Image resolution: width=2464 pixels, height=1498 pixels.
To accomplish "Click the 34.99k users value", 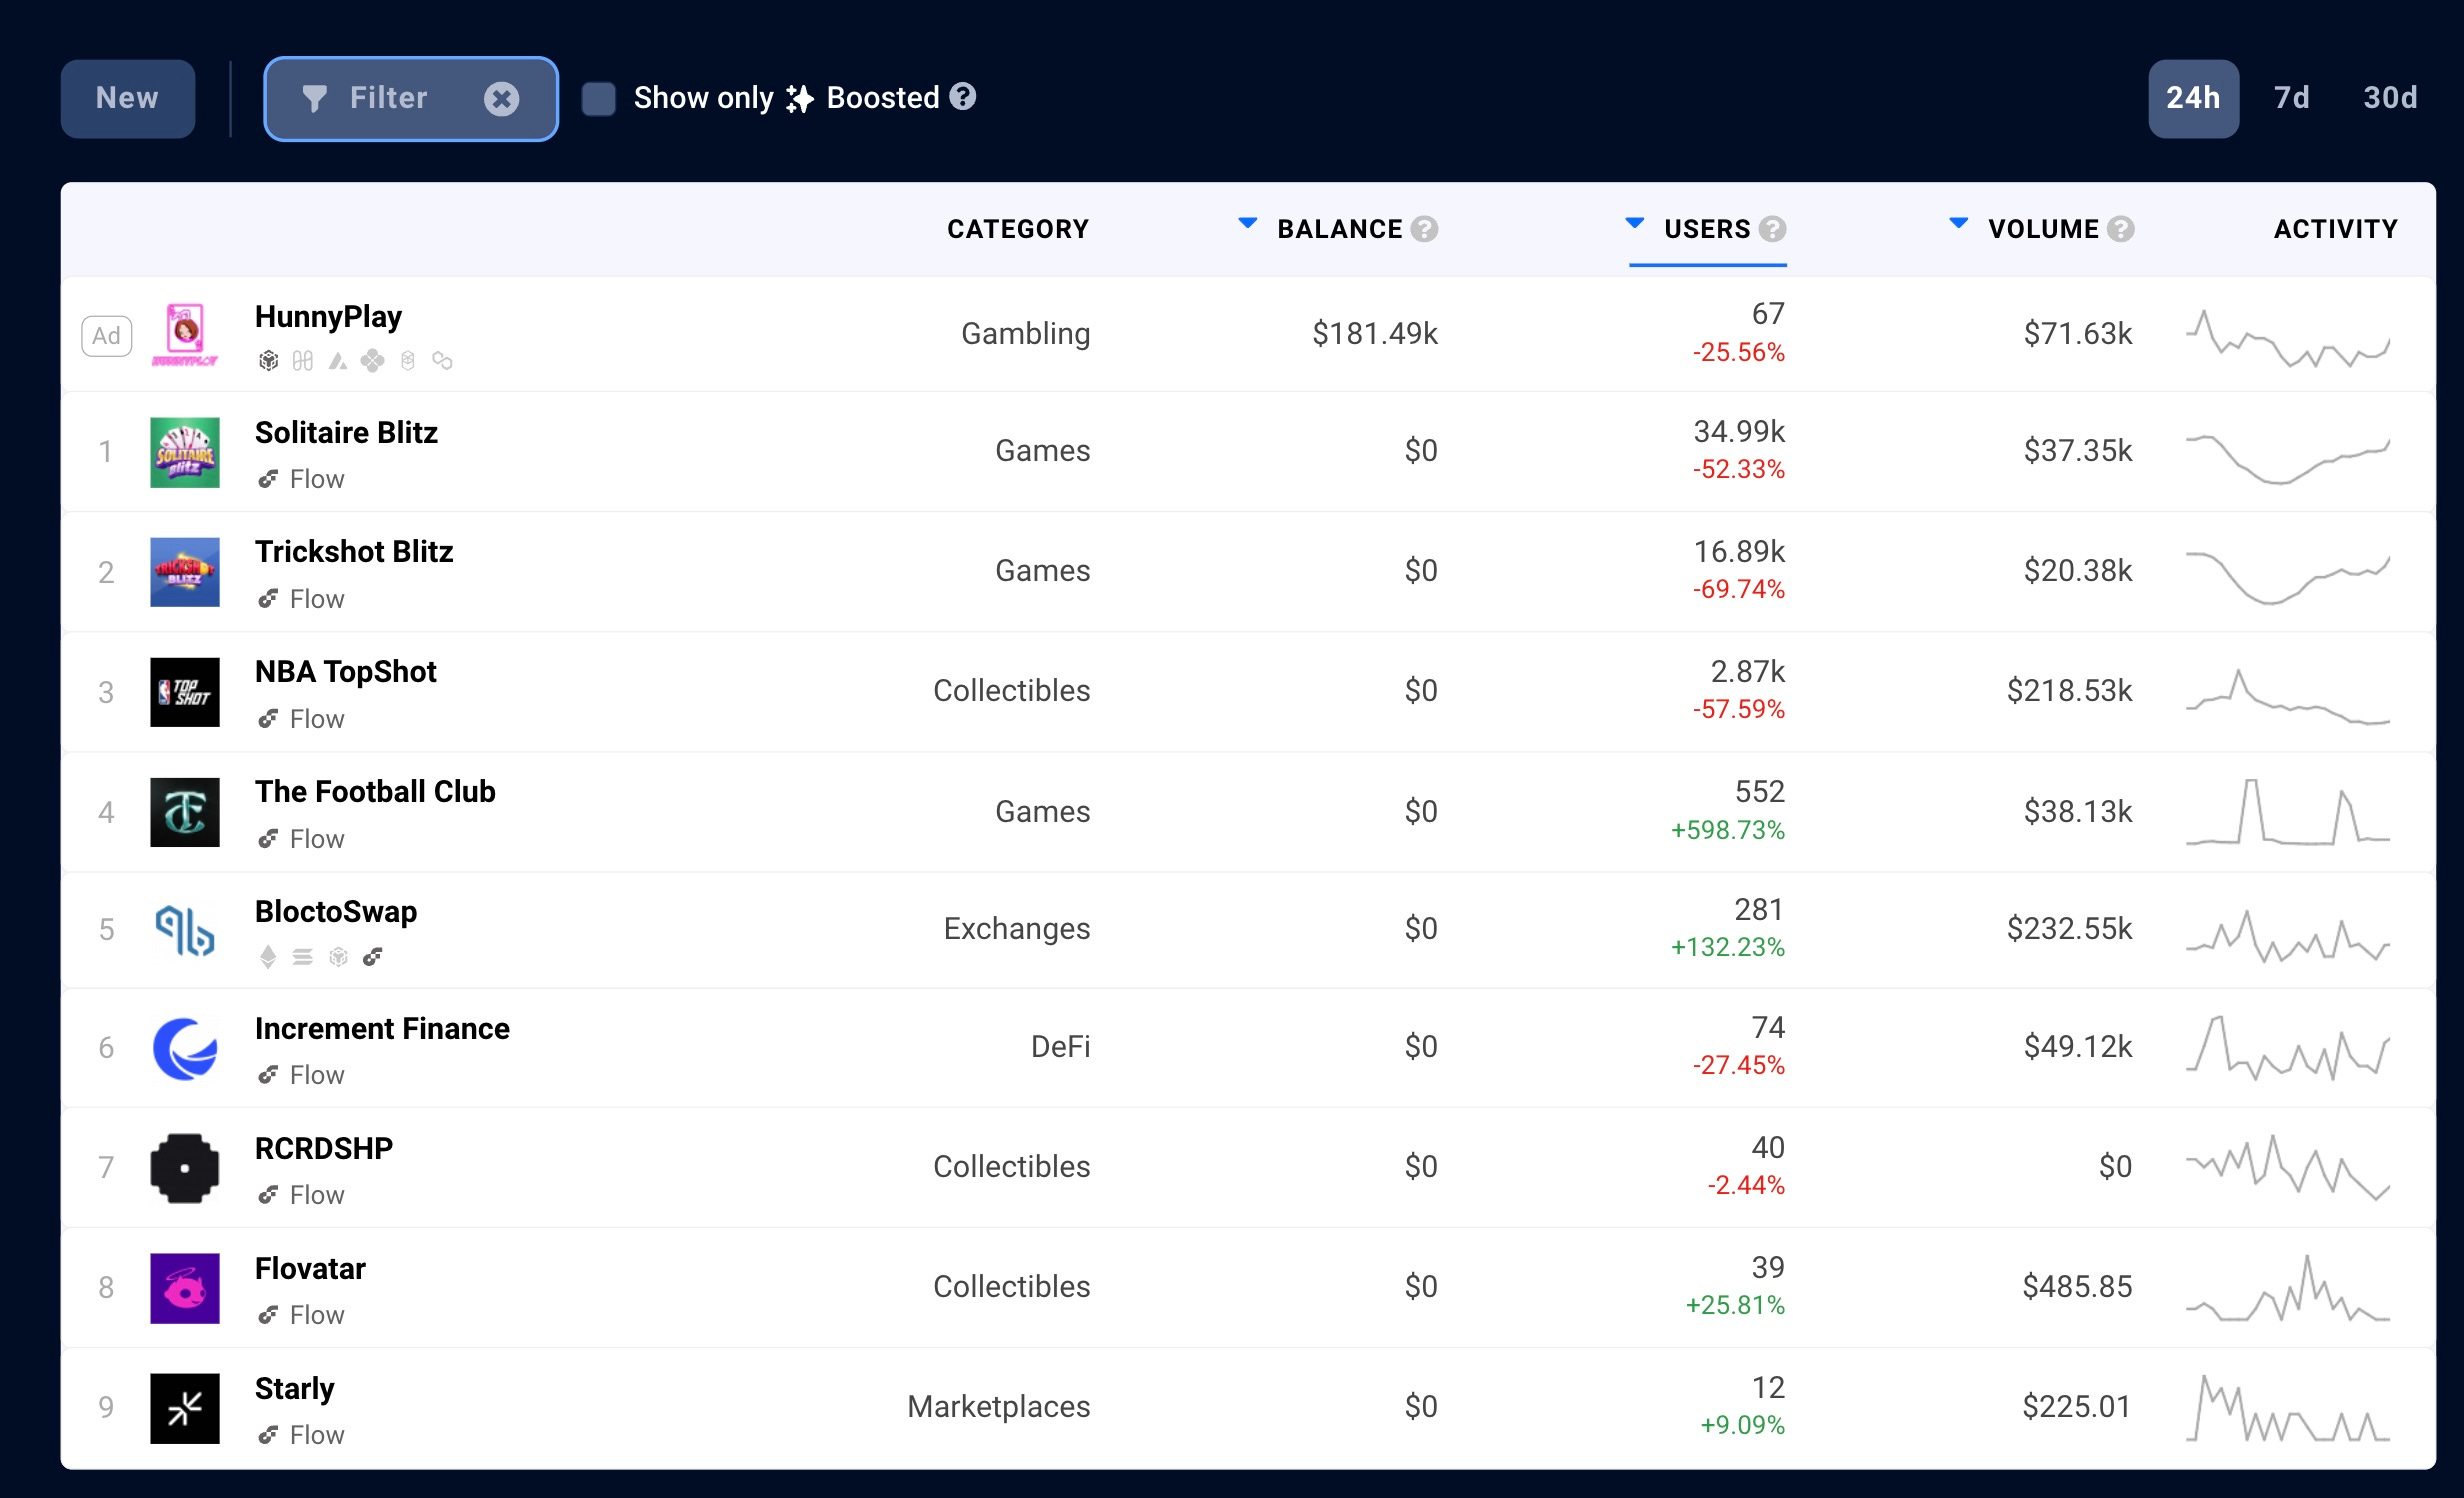I will (1739, 431).
